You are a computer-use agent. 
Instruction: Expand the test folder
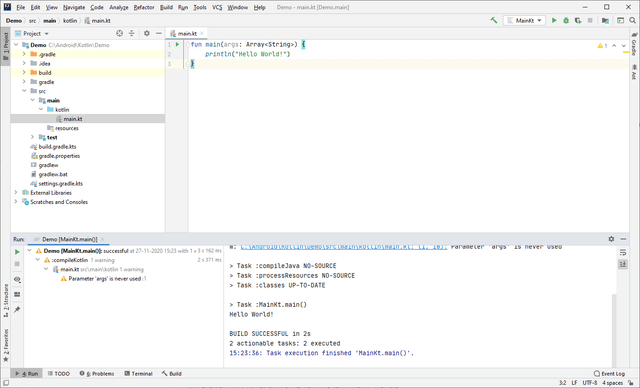coord(32,137)
